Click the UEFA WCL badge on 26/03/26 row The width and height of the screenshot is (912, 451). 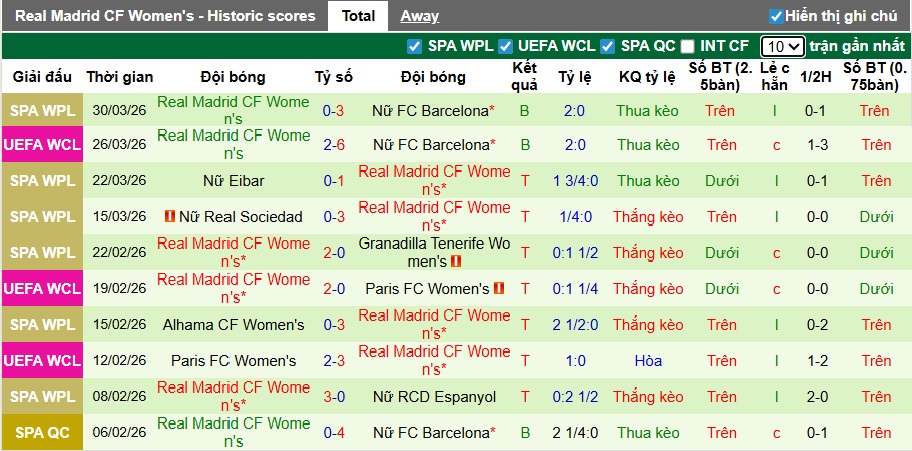tap(40, 145)
